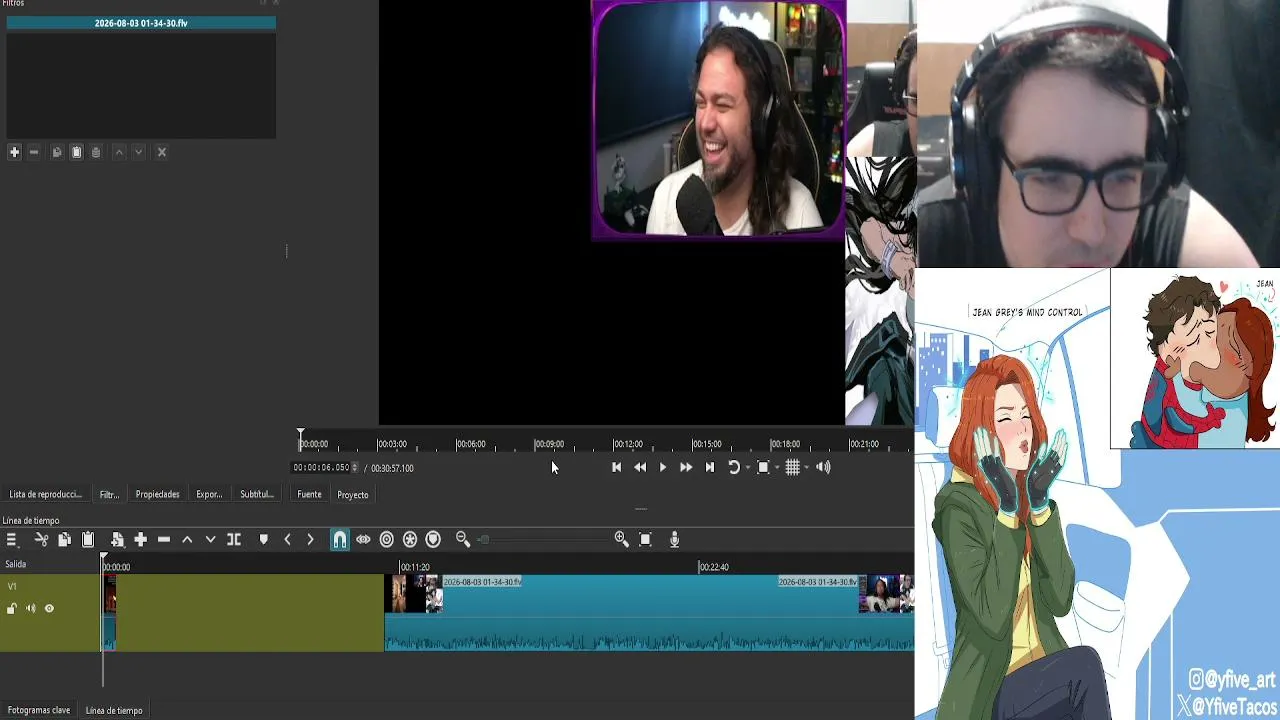Toggle ripple trim and drop

pyautogui.click(x=386, y=540)
